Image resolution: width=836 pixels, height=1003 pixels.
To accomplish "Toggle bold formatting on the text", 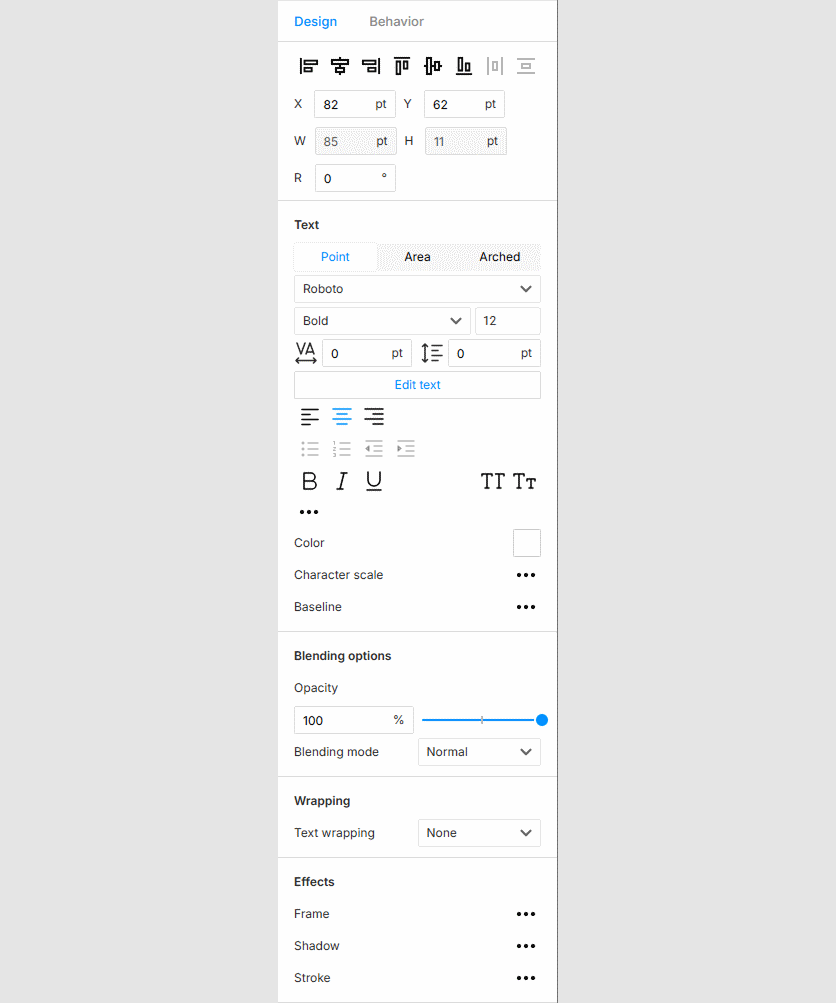I will [x=309, y=481].
